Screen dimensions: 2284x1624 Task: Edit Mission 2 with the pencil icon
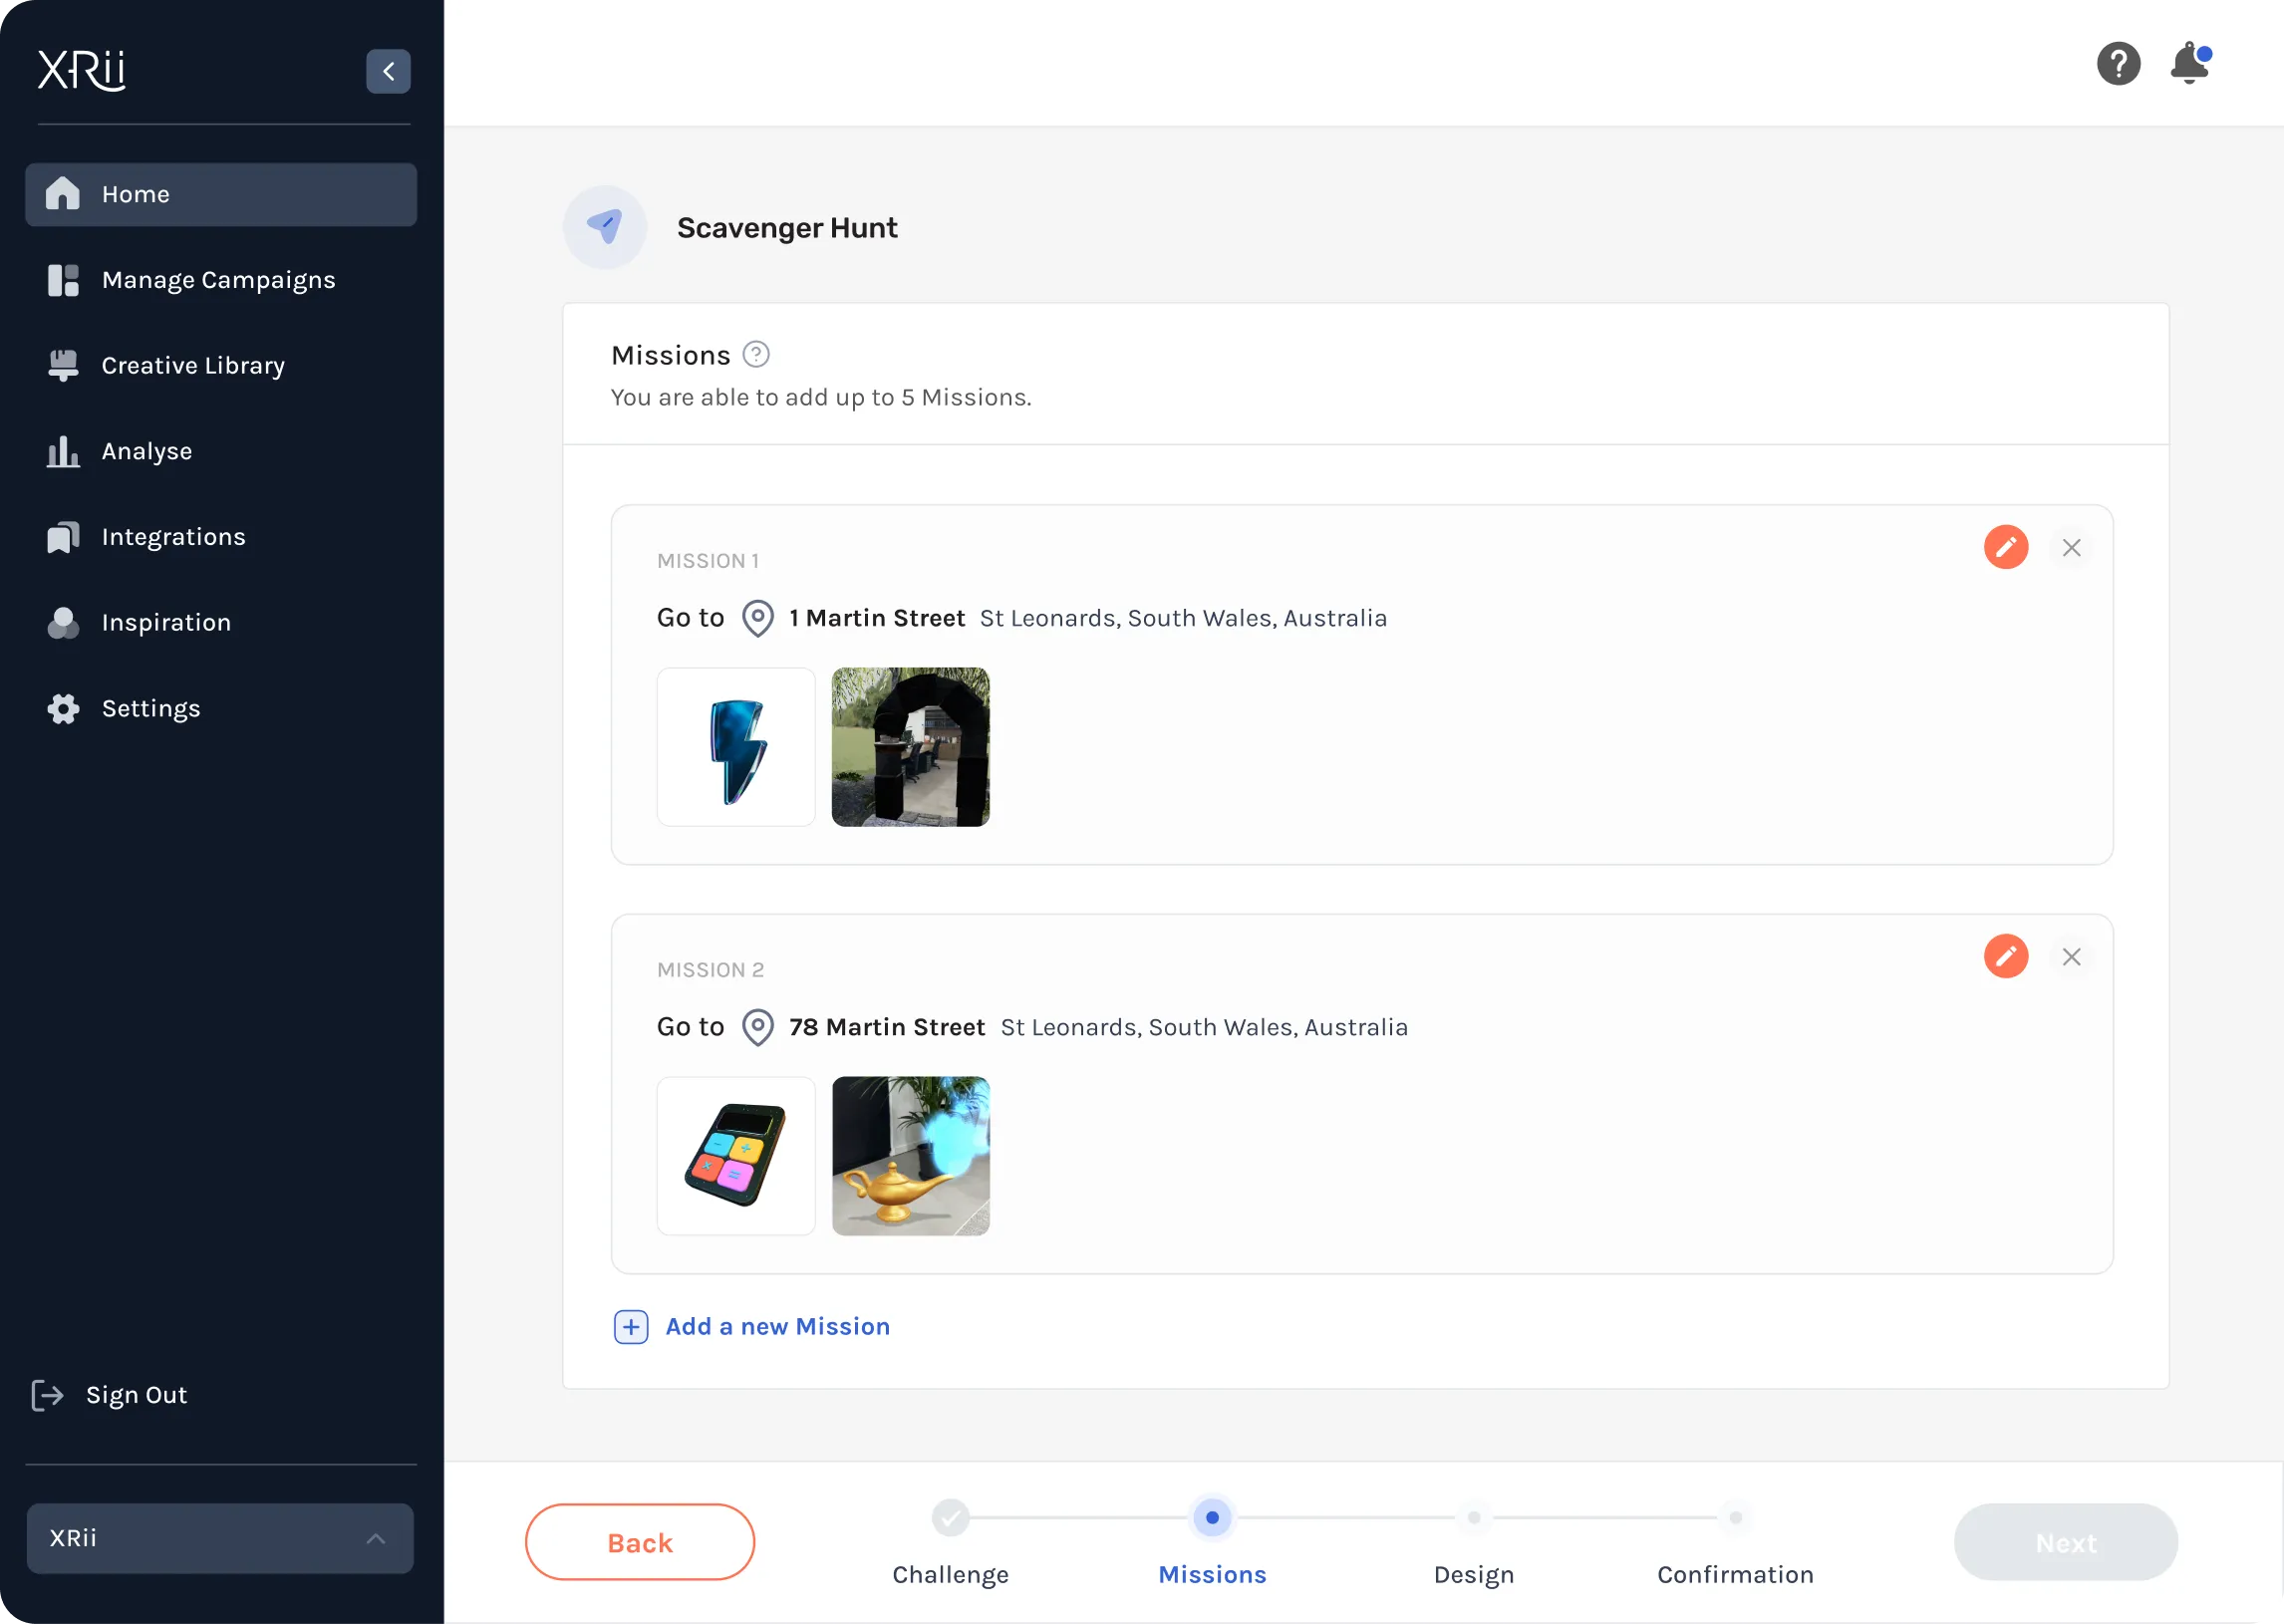coord(2005,956)
